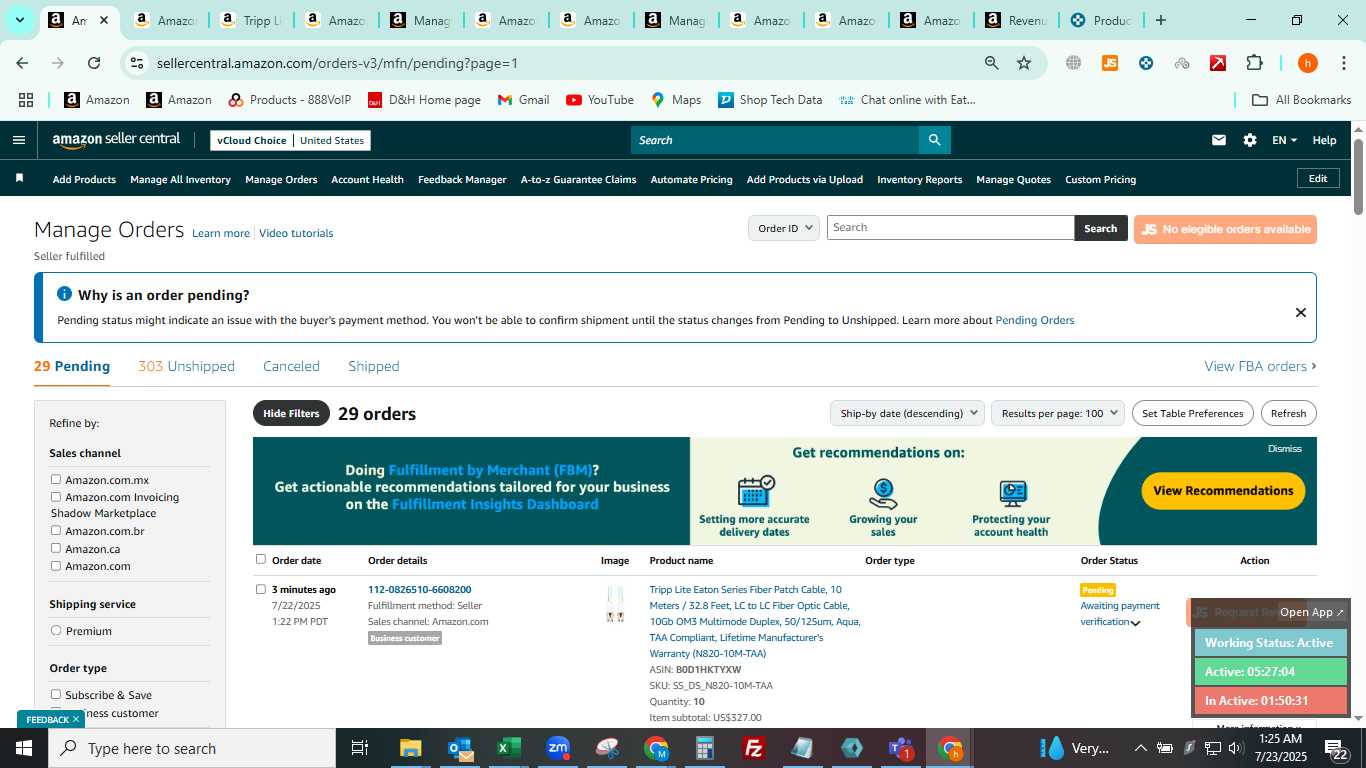Screen dimensions: 1366x768
Task: Click the blue info icon in pending notice
Action: click(64, 294)
